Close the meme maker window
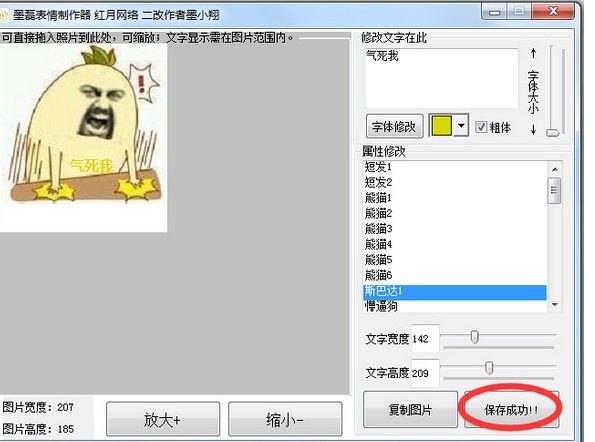 point(553,11)
